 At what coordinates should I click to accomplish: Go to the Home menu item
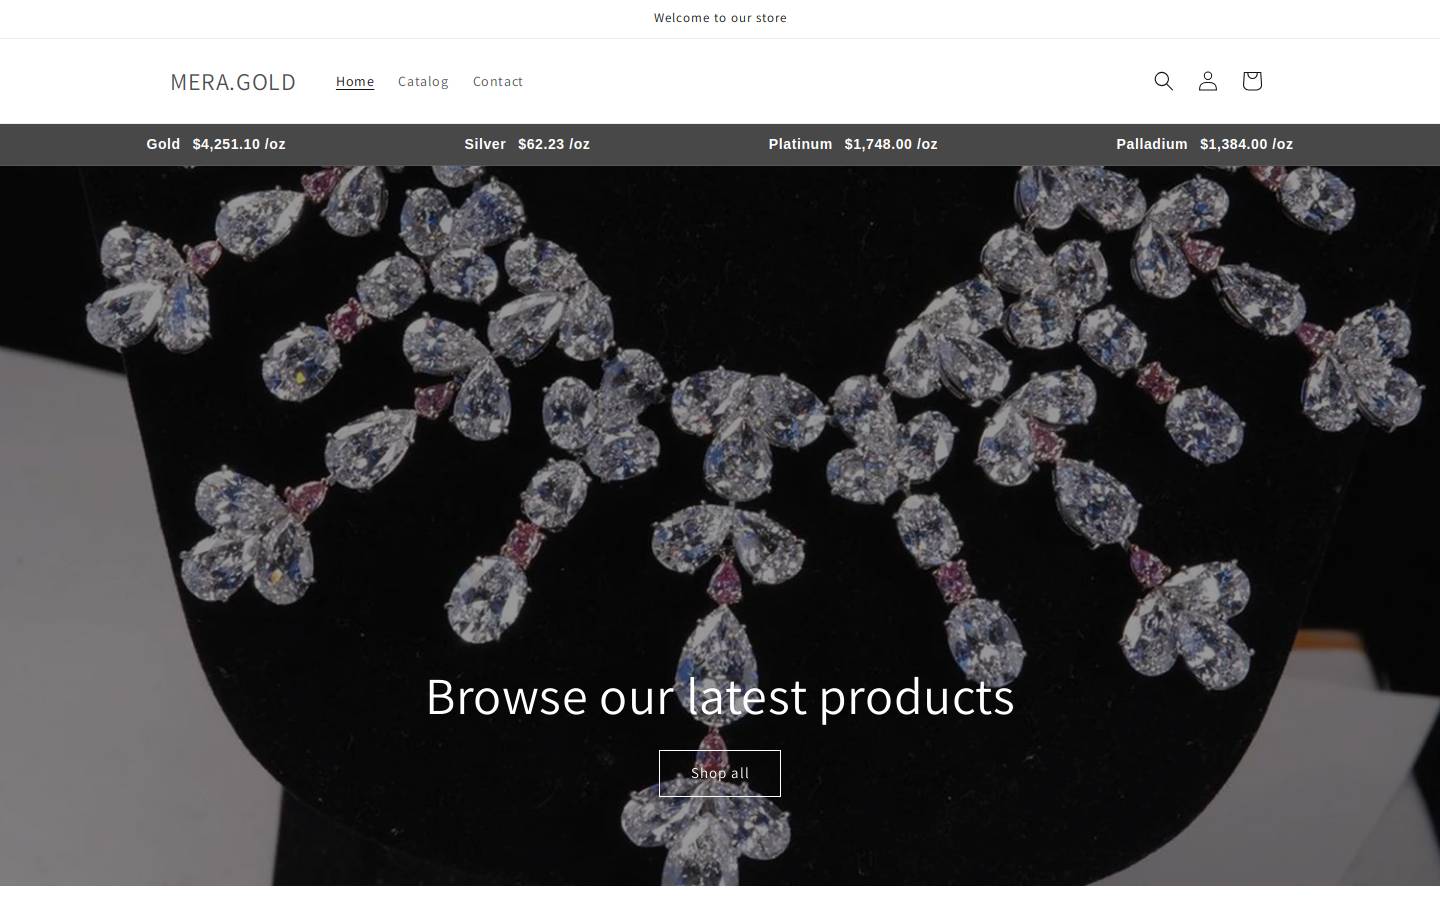(x=355, y=81)
